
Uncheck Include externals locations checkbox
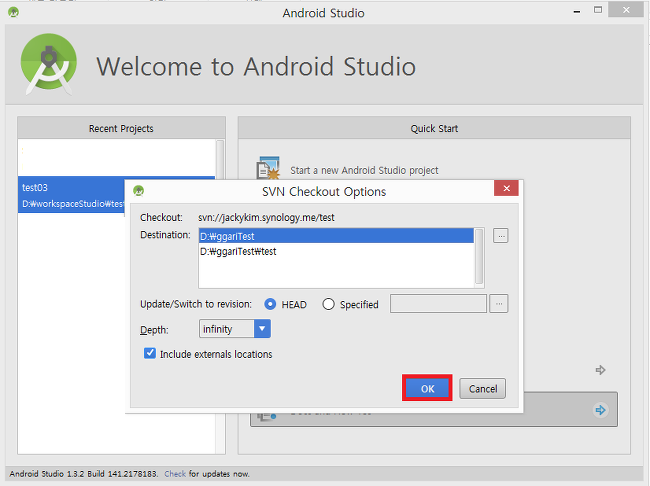[x=150, y=353]
